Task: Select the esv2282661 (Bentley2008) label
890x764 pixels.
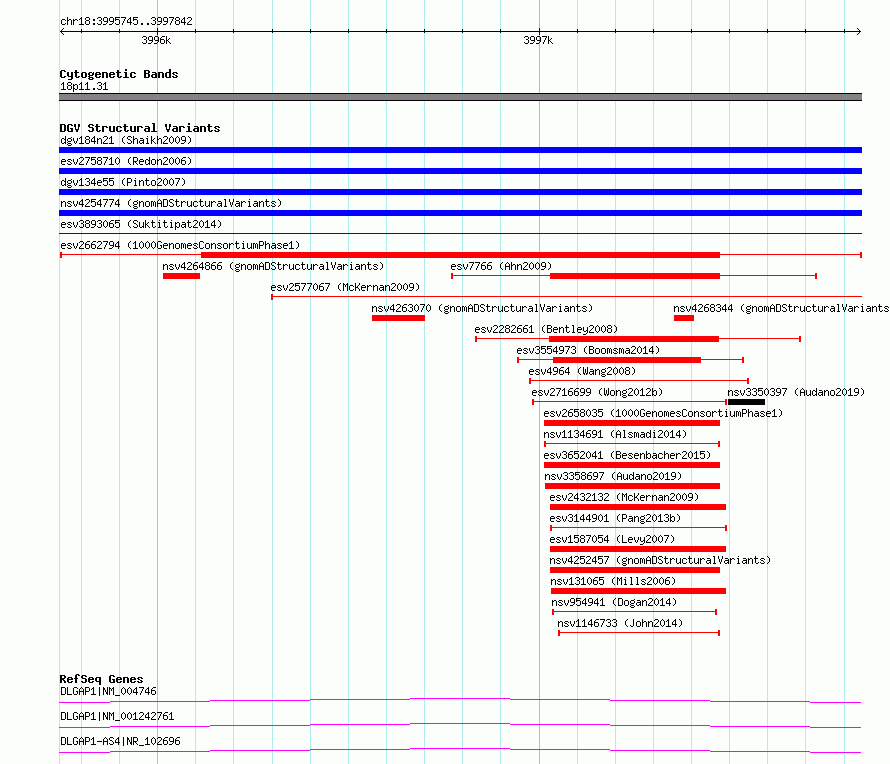Action: (546, 329)
